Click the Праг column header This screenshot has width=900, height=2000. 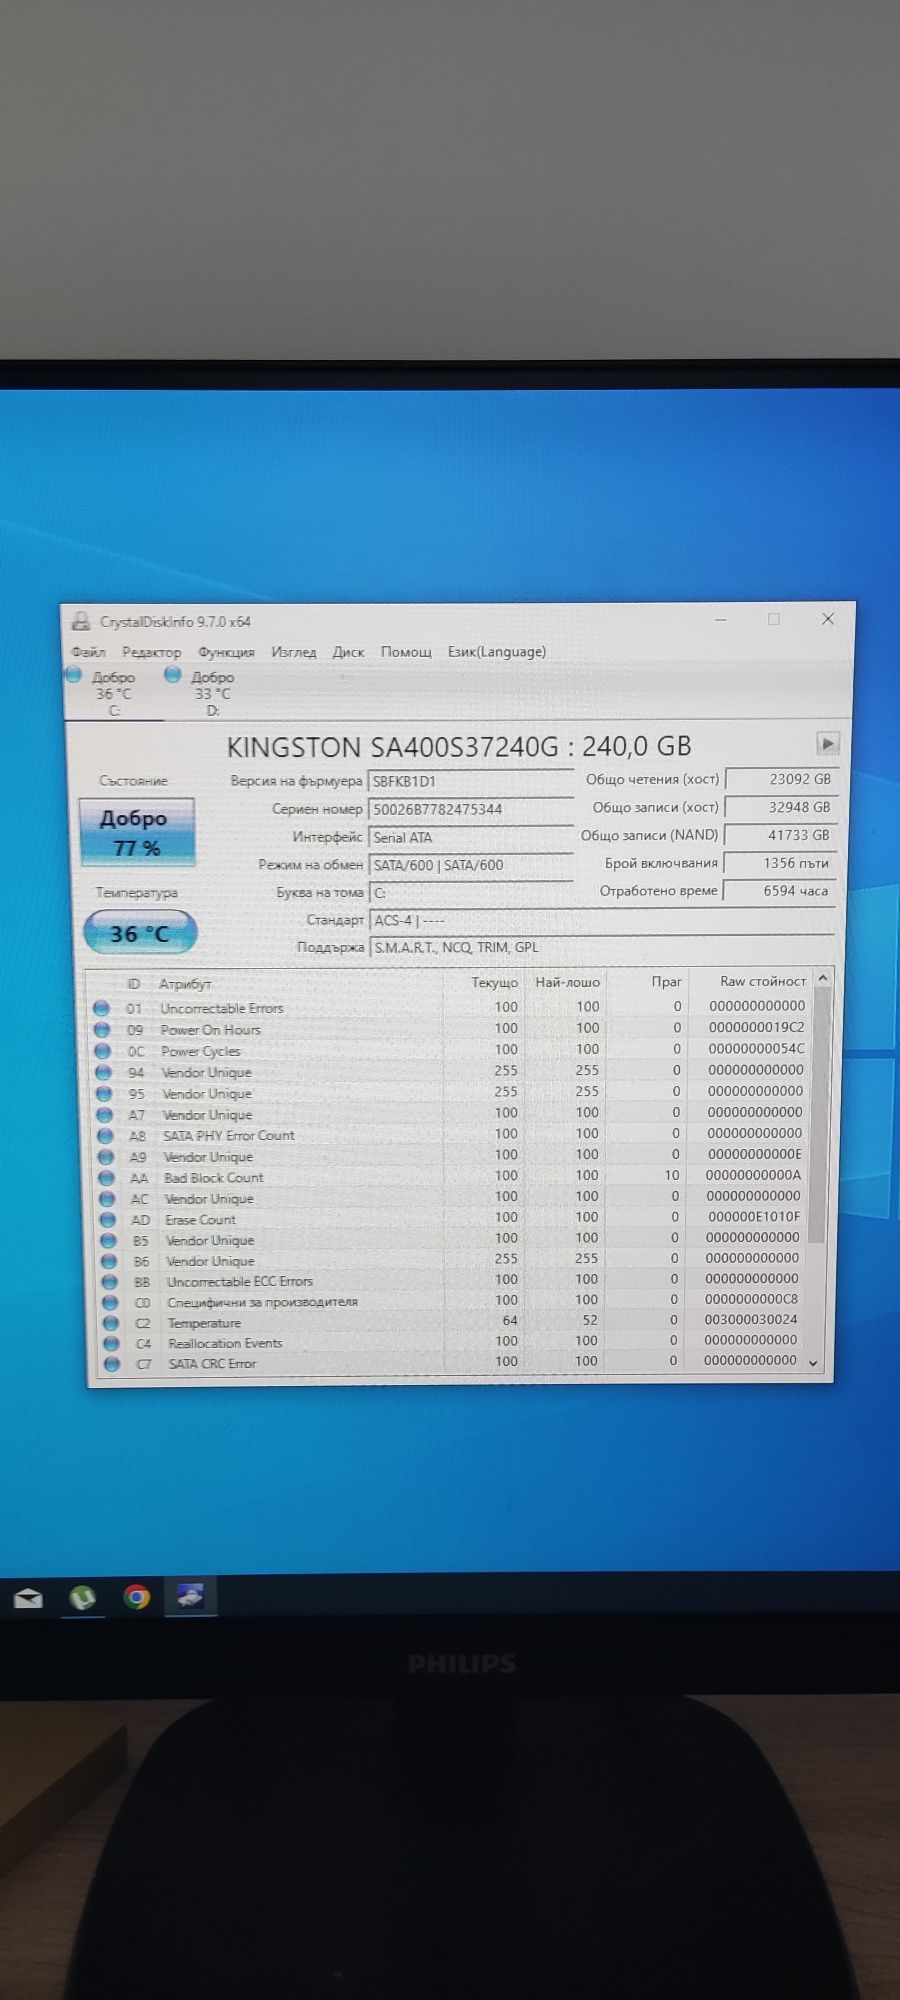point(666,982)
